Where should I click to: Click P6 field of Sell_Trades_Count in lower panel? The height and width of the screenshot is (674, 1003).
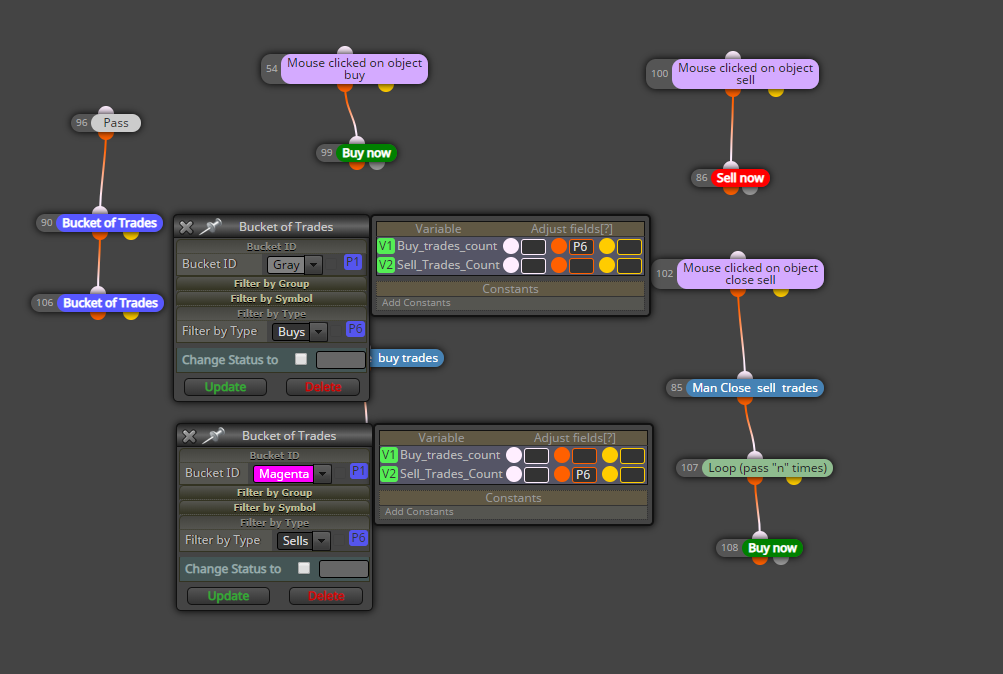coord(584,474)
